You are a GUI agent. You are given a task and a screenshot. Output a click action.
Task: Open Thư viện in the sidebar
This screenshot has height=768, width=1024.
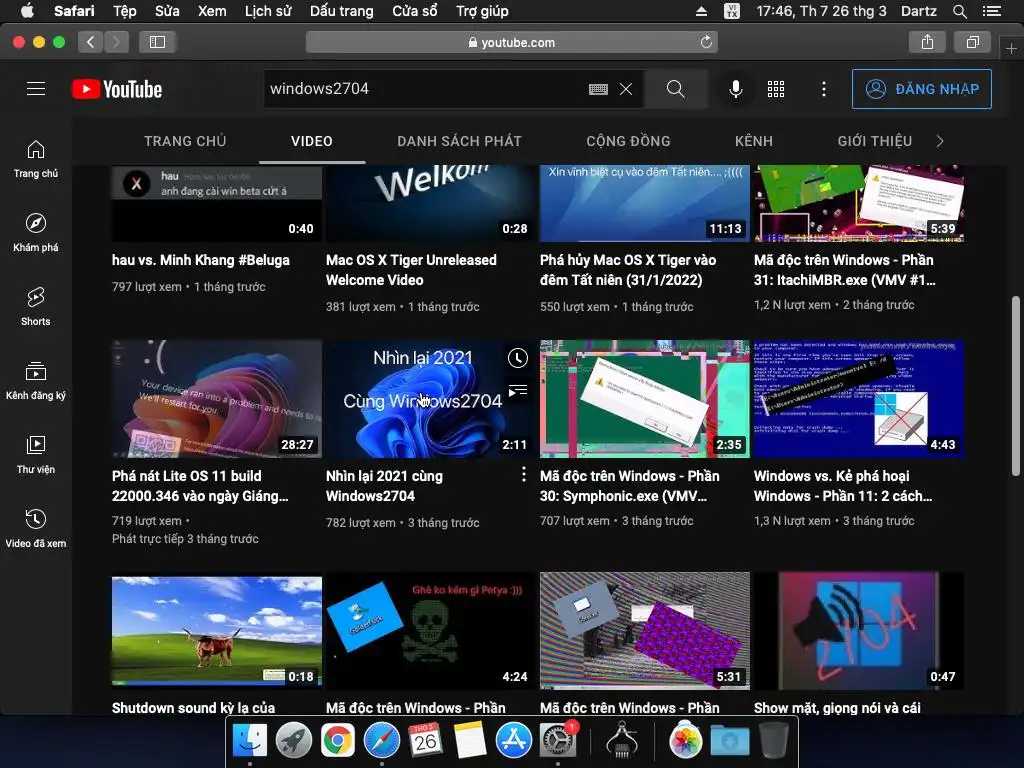pos(36,455)
